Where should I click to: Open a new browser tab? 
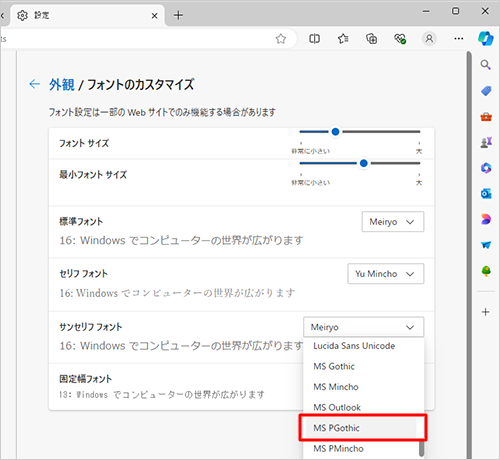tap(178, 15)
